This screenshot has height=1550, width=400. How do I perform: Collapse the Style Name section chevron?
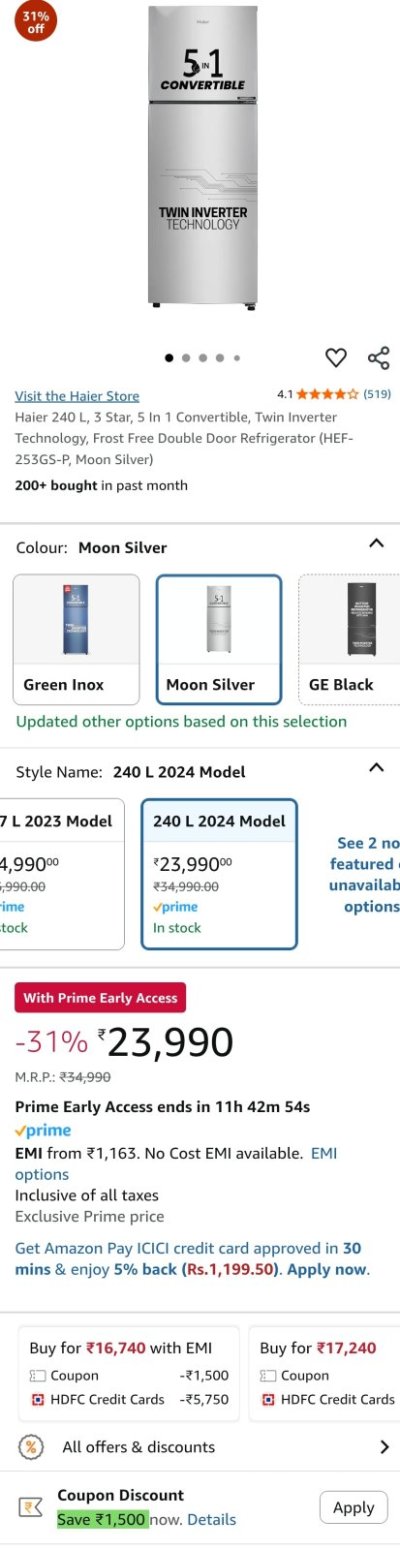pyautogui.click(x=376, y=768)
